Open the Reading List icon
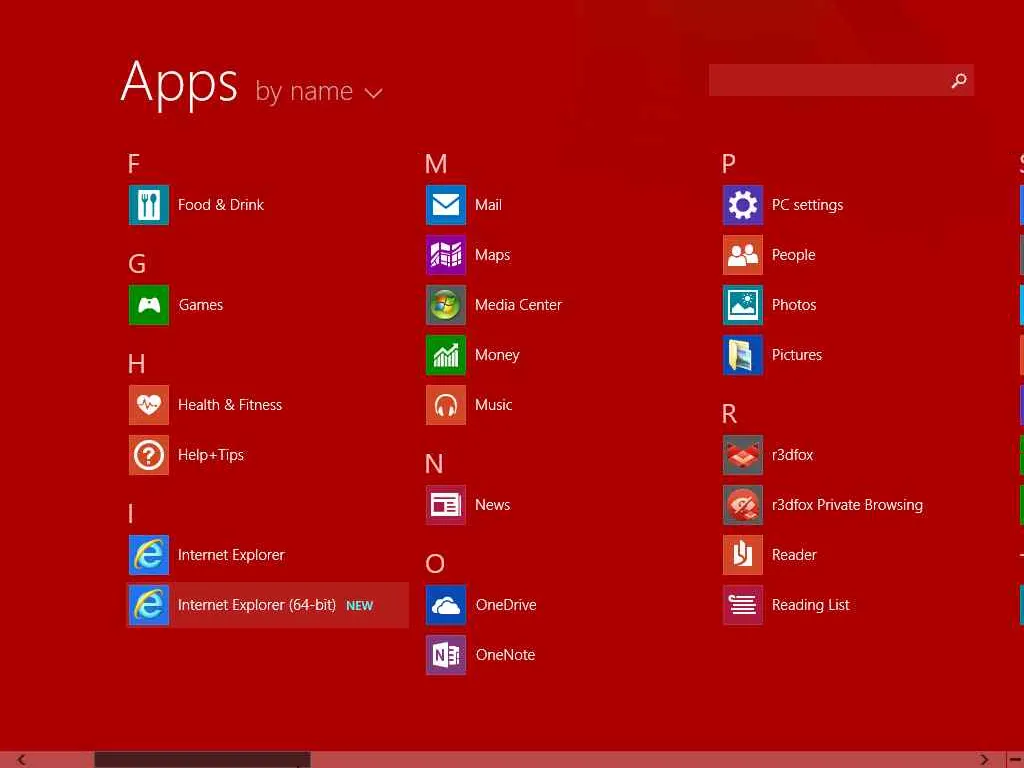The image size is (1024, 768). [743, 605]
